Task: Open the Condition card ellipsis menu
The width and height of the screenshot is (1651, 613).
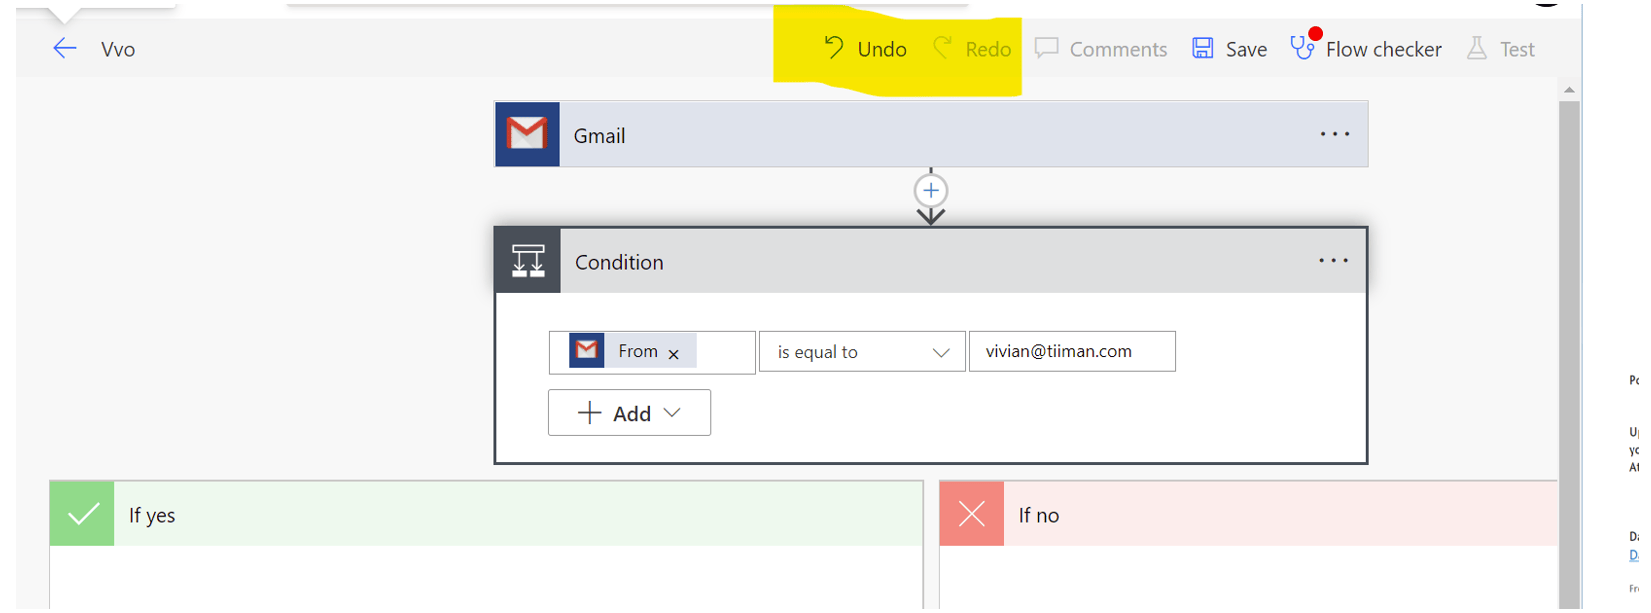Action: point(1333,261)
